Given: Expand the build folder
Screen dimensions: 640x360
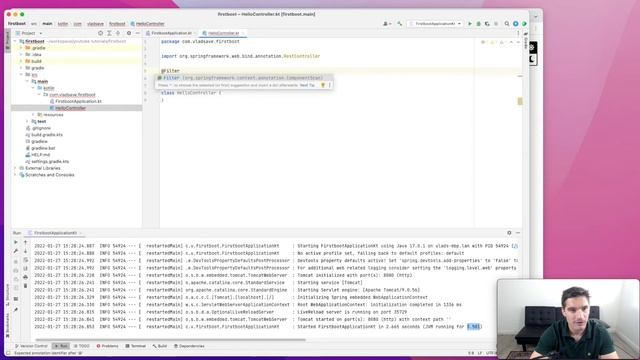Looking at the screenshot, I should pyautogui.click(x=21, y=61).
